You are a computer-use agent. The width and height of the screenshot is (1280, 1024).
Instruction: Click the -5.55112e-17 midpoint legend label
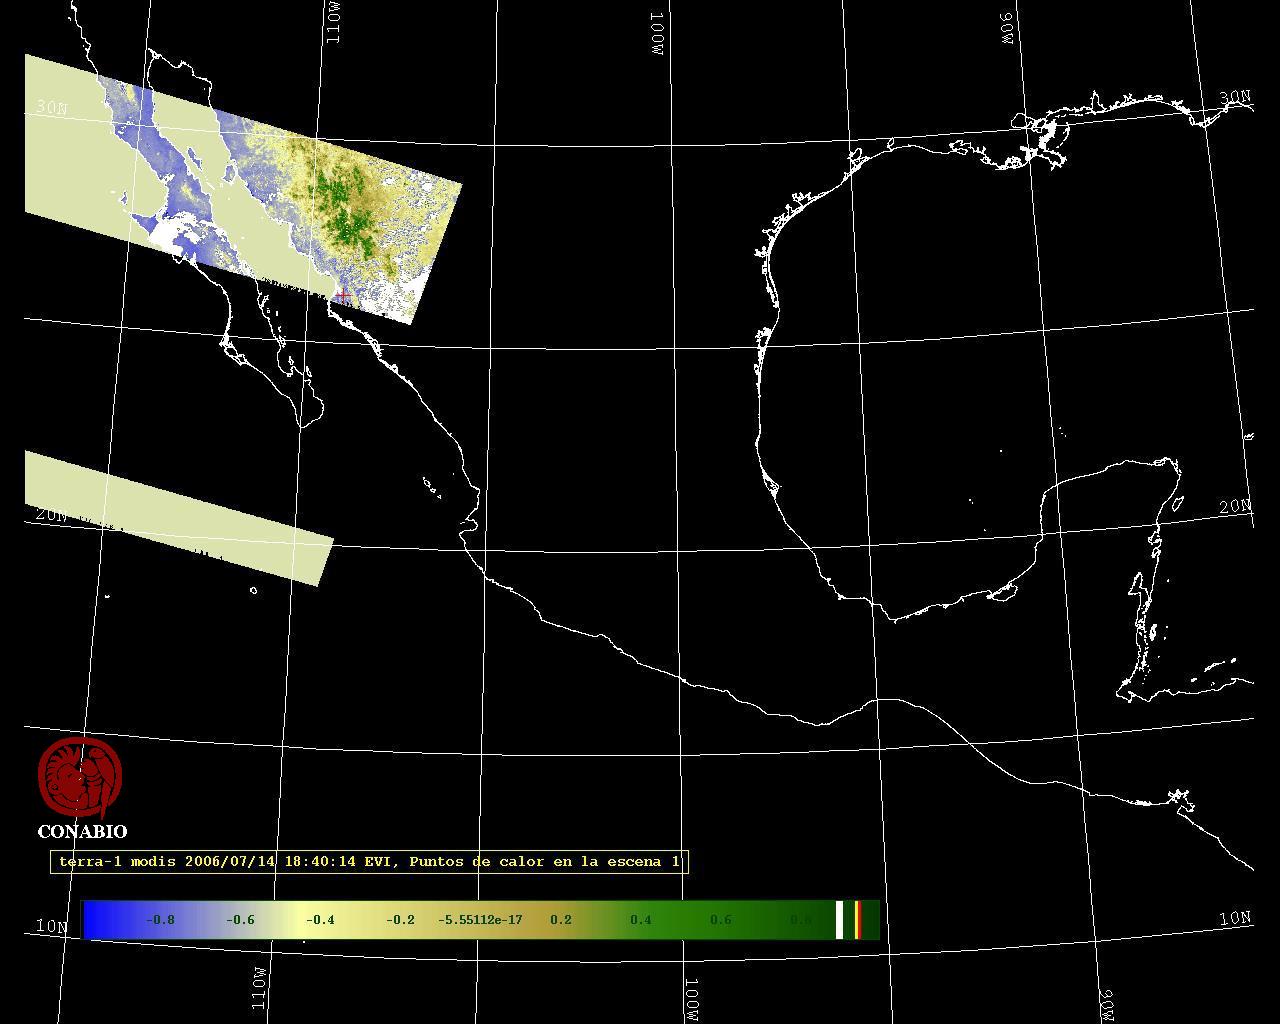[480, 920]
